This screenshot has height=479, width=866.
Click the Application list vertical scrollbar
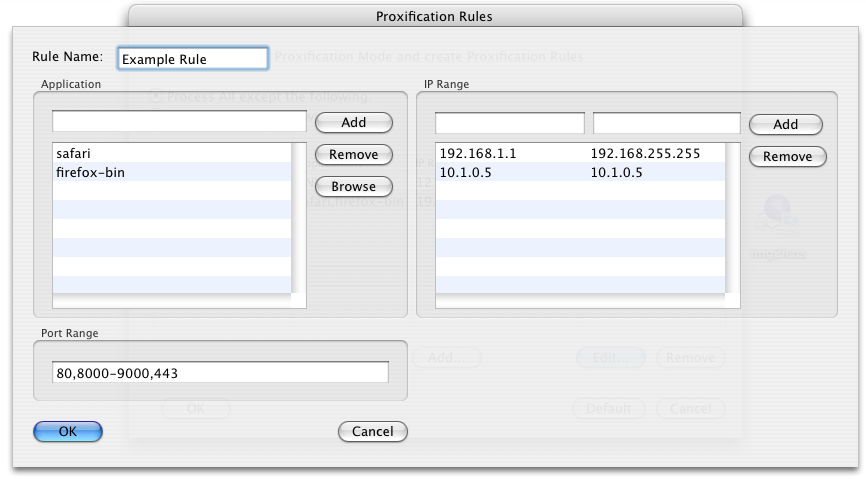tap(298, 225)
